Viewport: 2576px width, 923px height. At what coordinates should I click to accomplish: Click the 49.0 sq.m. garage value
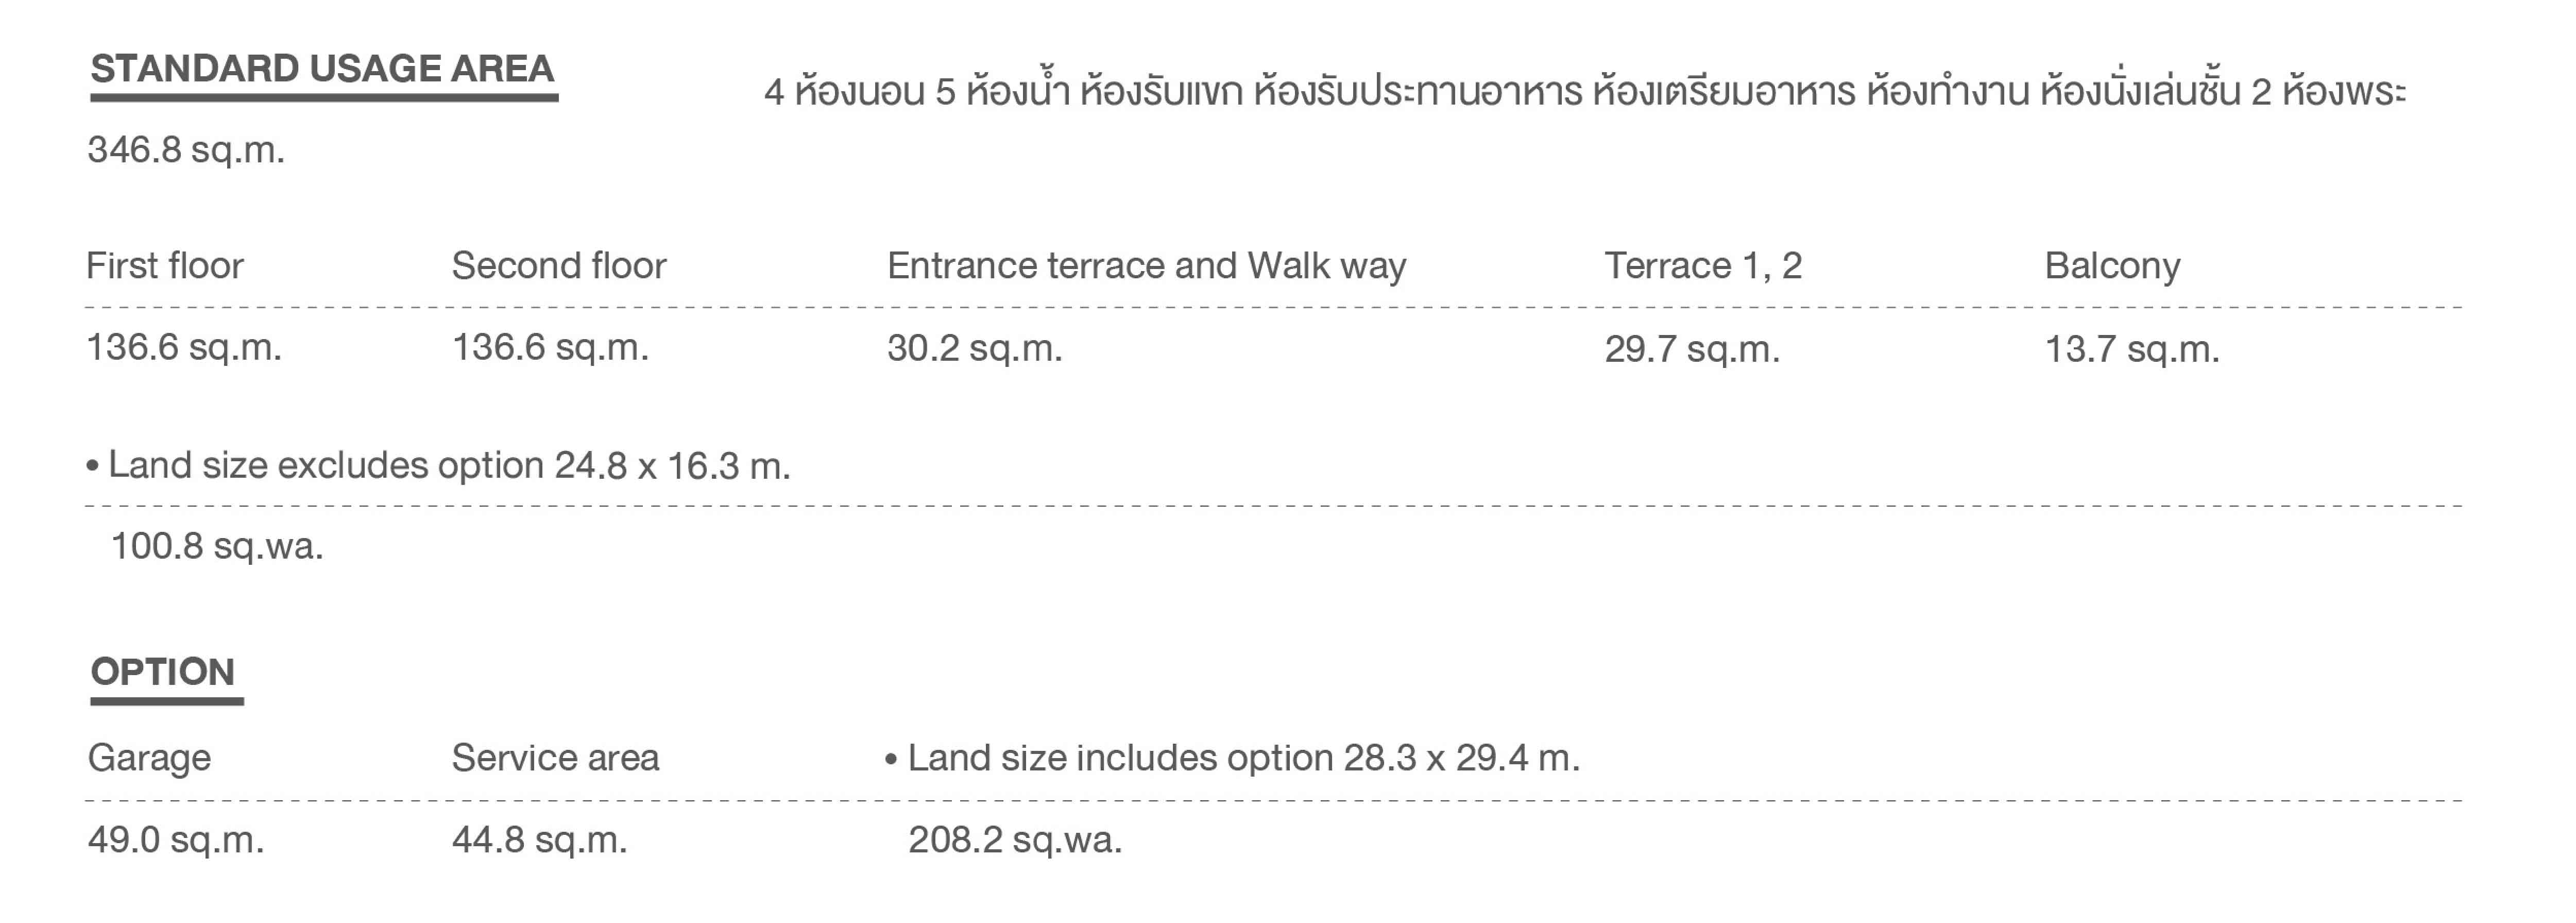(x=176, y=840)
